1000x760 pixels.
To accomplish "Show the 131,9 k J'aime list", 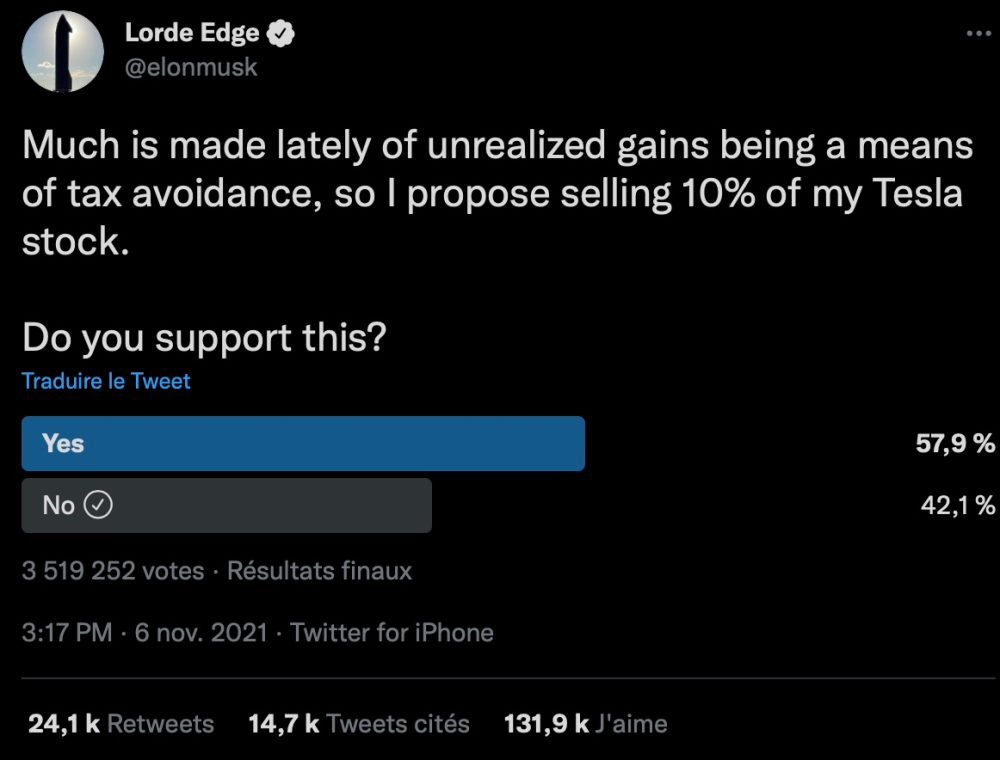I will (x=586, y=724).
